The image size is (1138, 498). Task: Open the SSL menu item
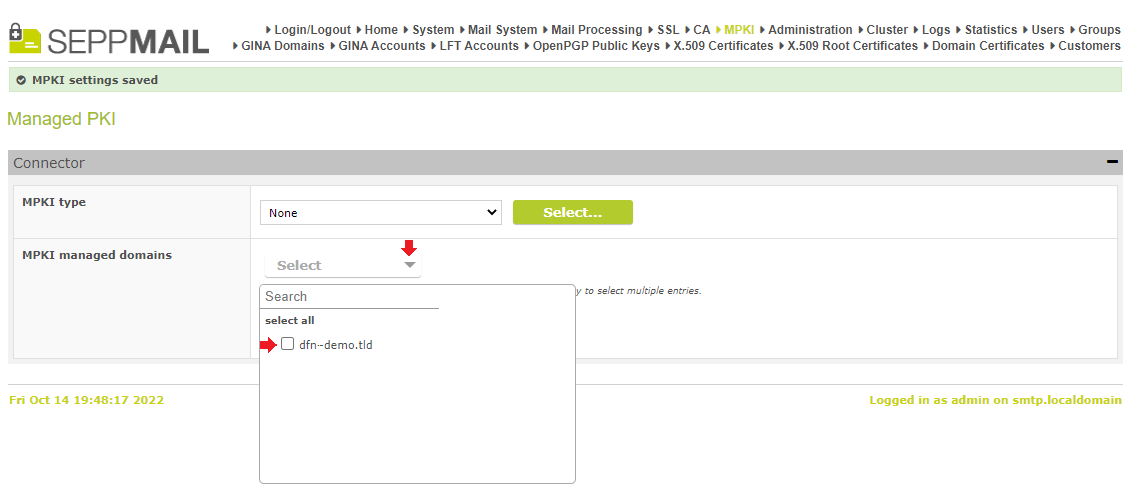coord(668,30)
